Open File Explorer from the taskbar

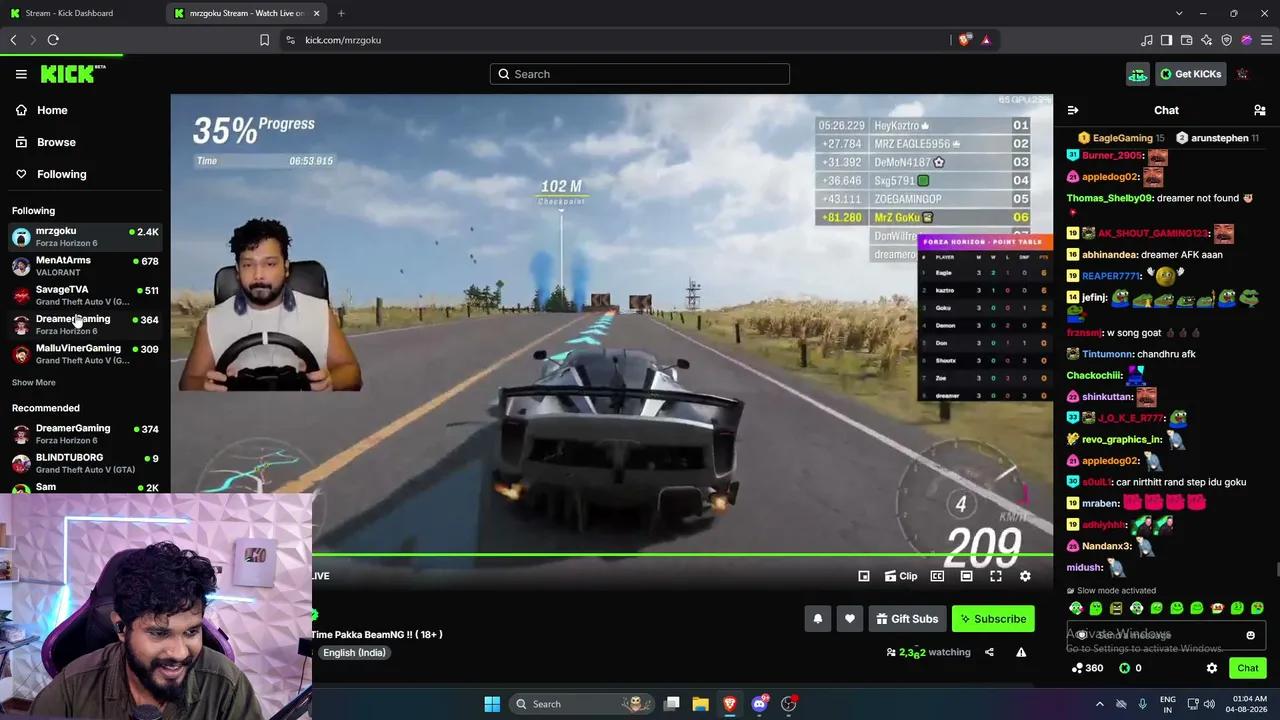[x=700, y=704]
